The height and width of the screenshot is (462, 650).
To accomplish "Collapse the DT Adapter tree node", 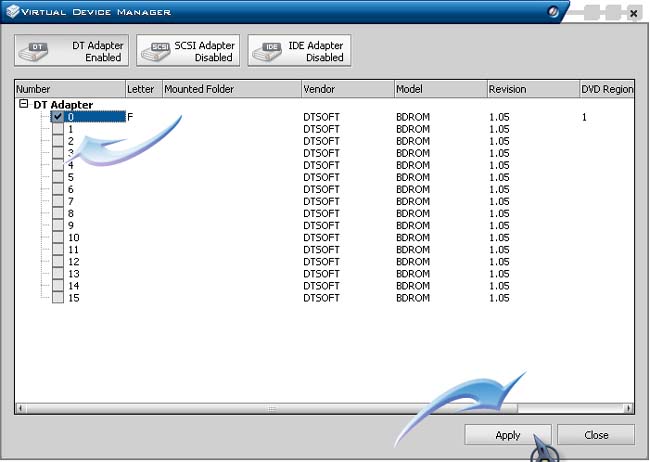I will click(24, 104).
